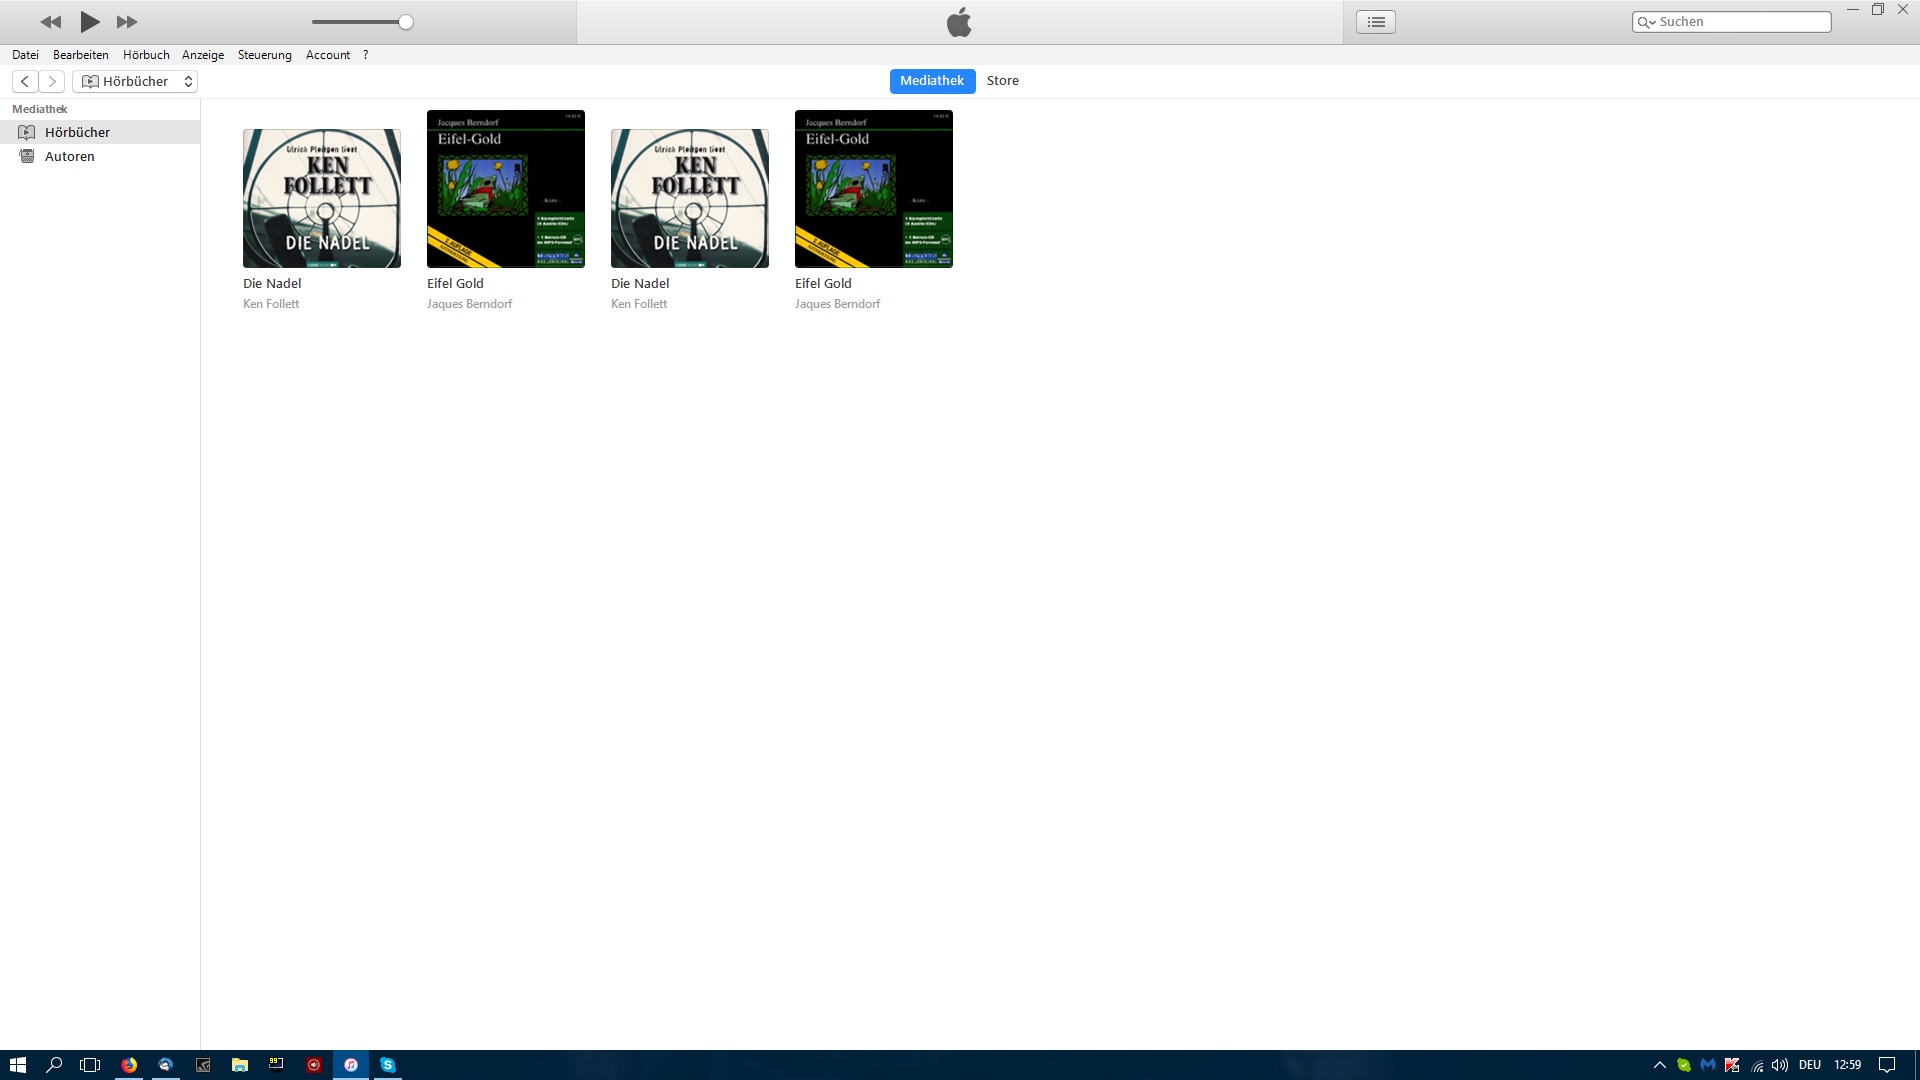Image resolution: width=1920 pixels, height=1080 pixels.
Task: Click the green checkmark tray icon
Action: click(x=1684, y=1065)
